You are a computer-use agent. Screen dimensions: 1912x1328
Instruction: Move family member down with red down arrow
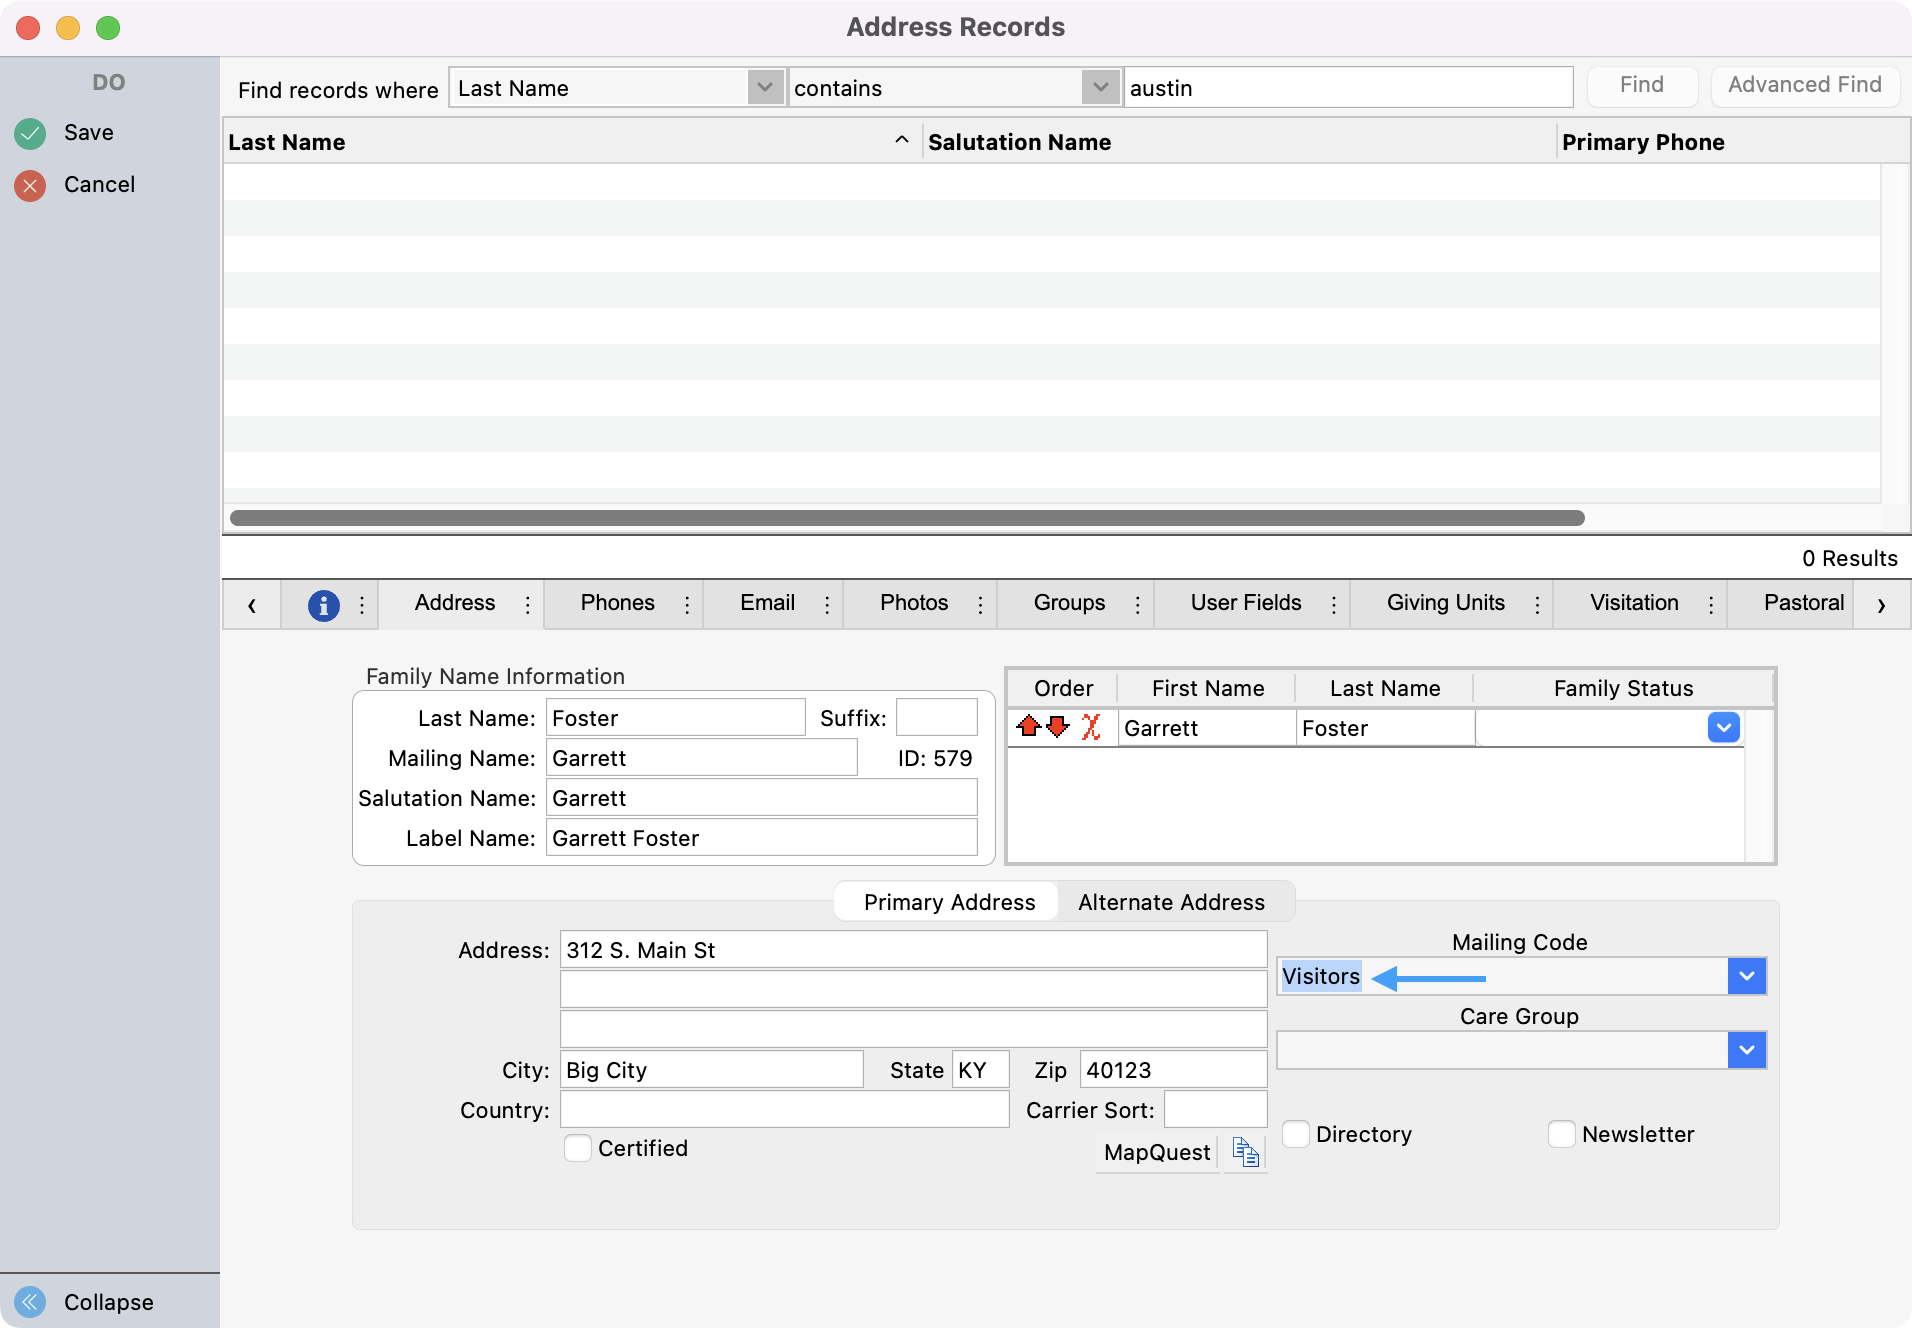point(1059,728)
